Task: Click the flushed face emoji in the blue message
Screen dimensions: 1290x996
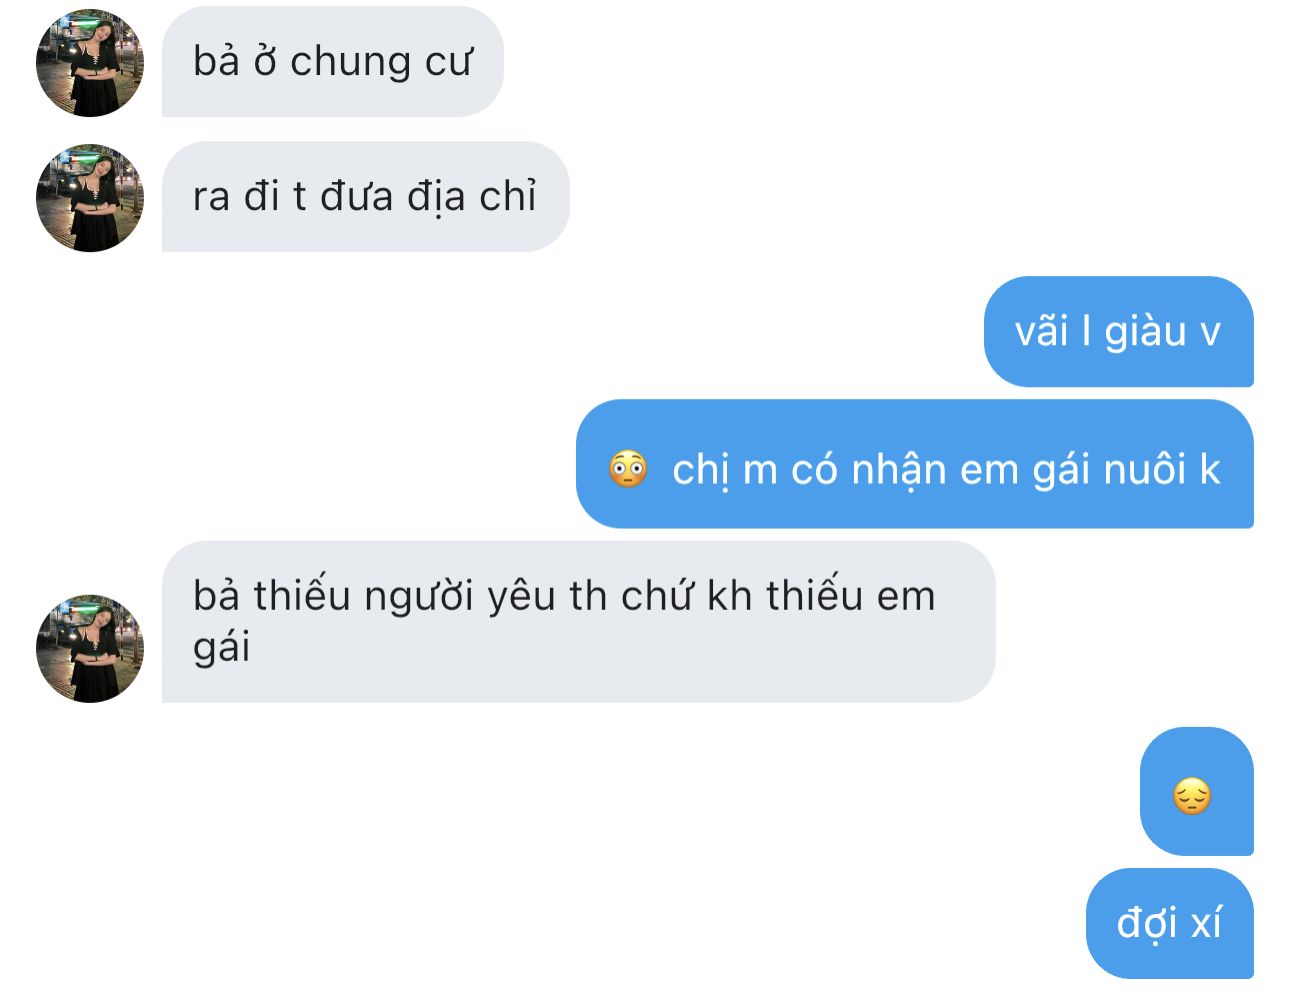Action: [x=628, y=468]
